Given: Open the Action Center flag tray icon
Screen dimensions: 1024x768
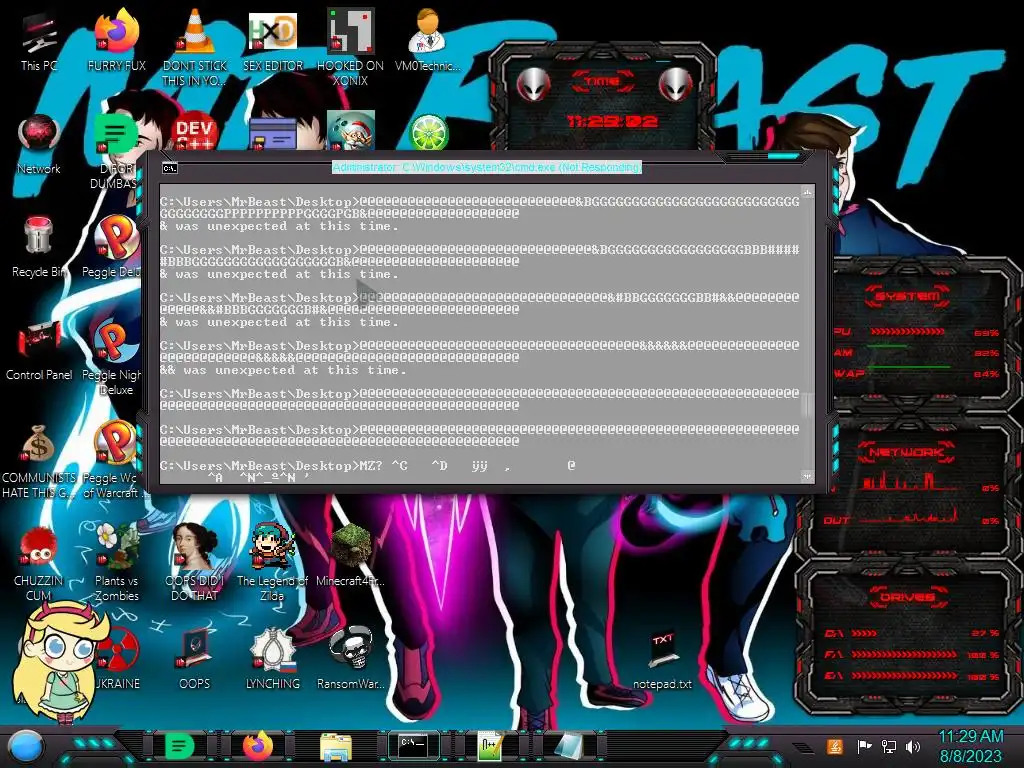Looking at the screenshot, I should coord(864,746).
